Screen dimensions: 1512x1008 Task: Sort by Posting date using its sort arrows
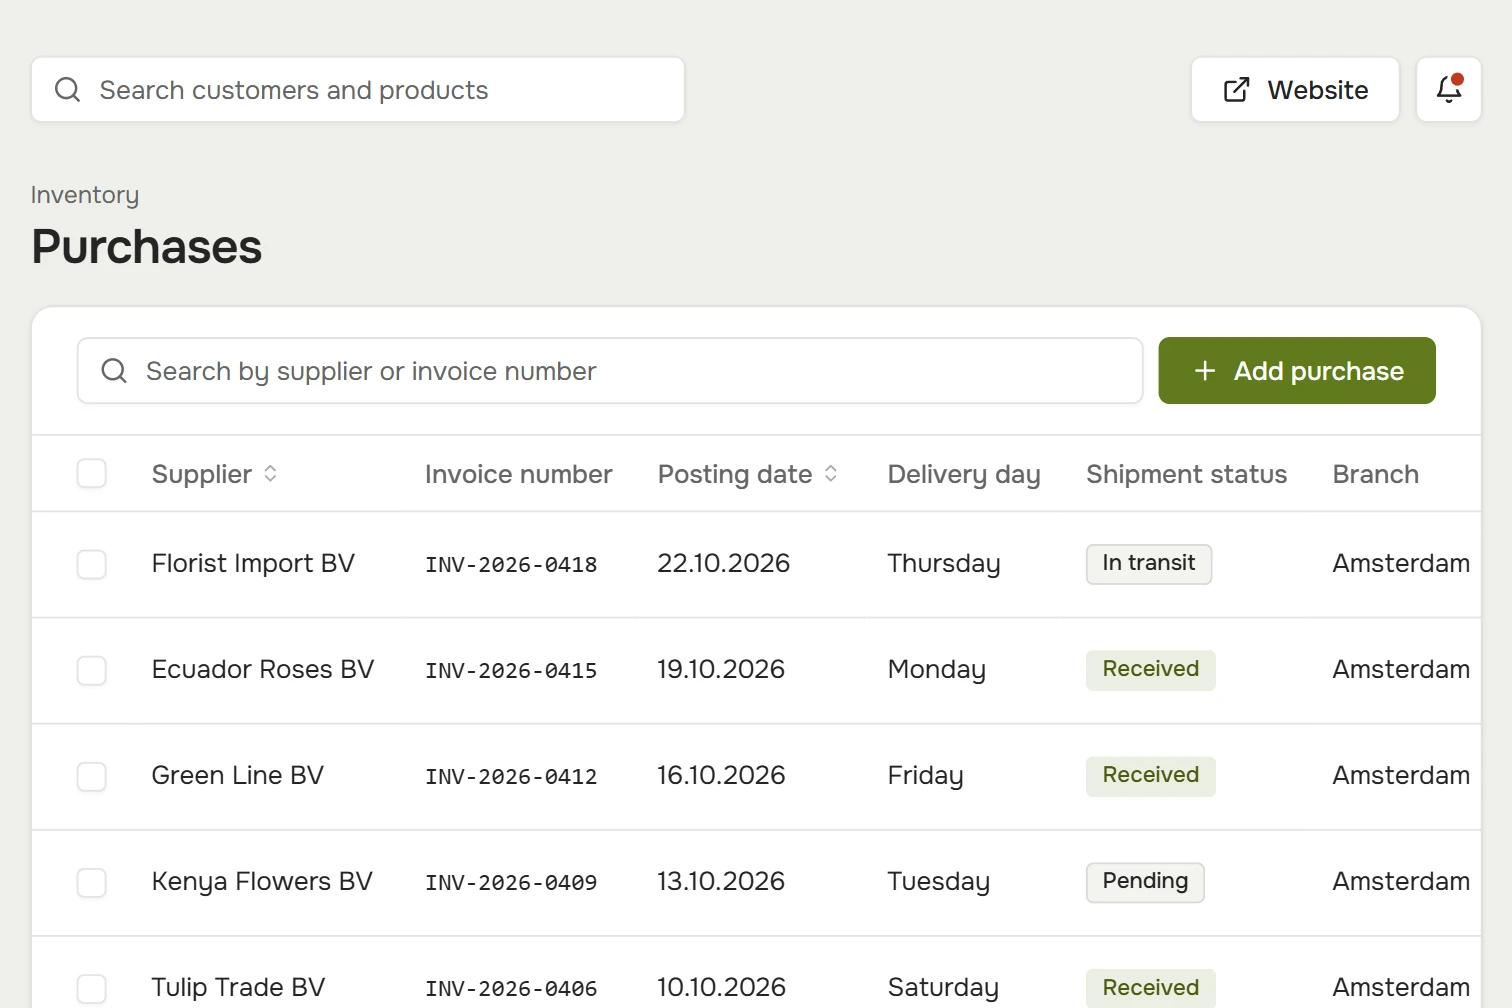[831, 474]
